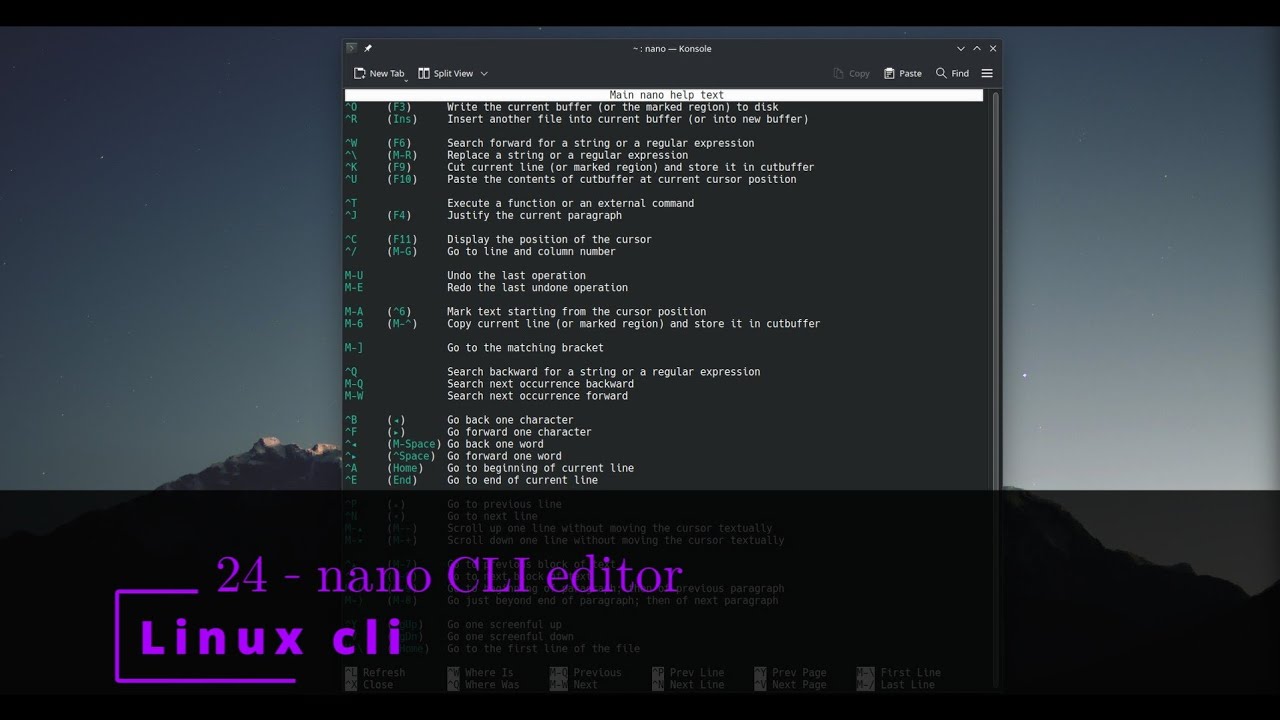Click the 'Main nano help text' header bar
Screen dimensions: 1280x720
[664, 95]
